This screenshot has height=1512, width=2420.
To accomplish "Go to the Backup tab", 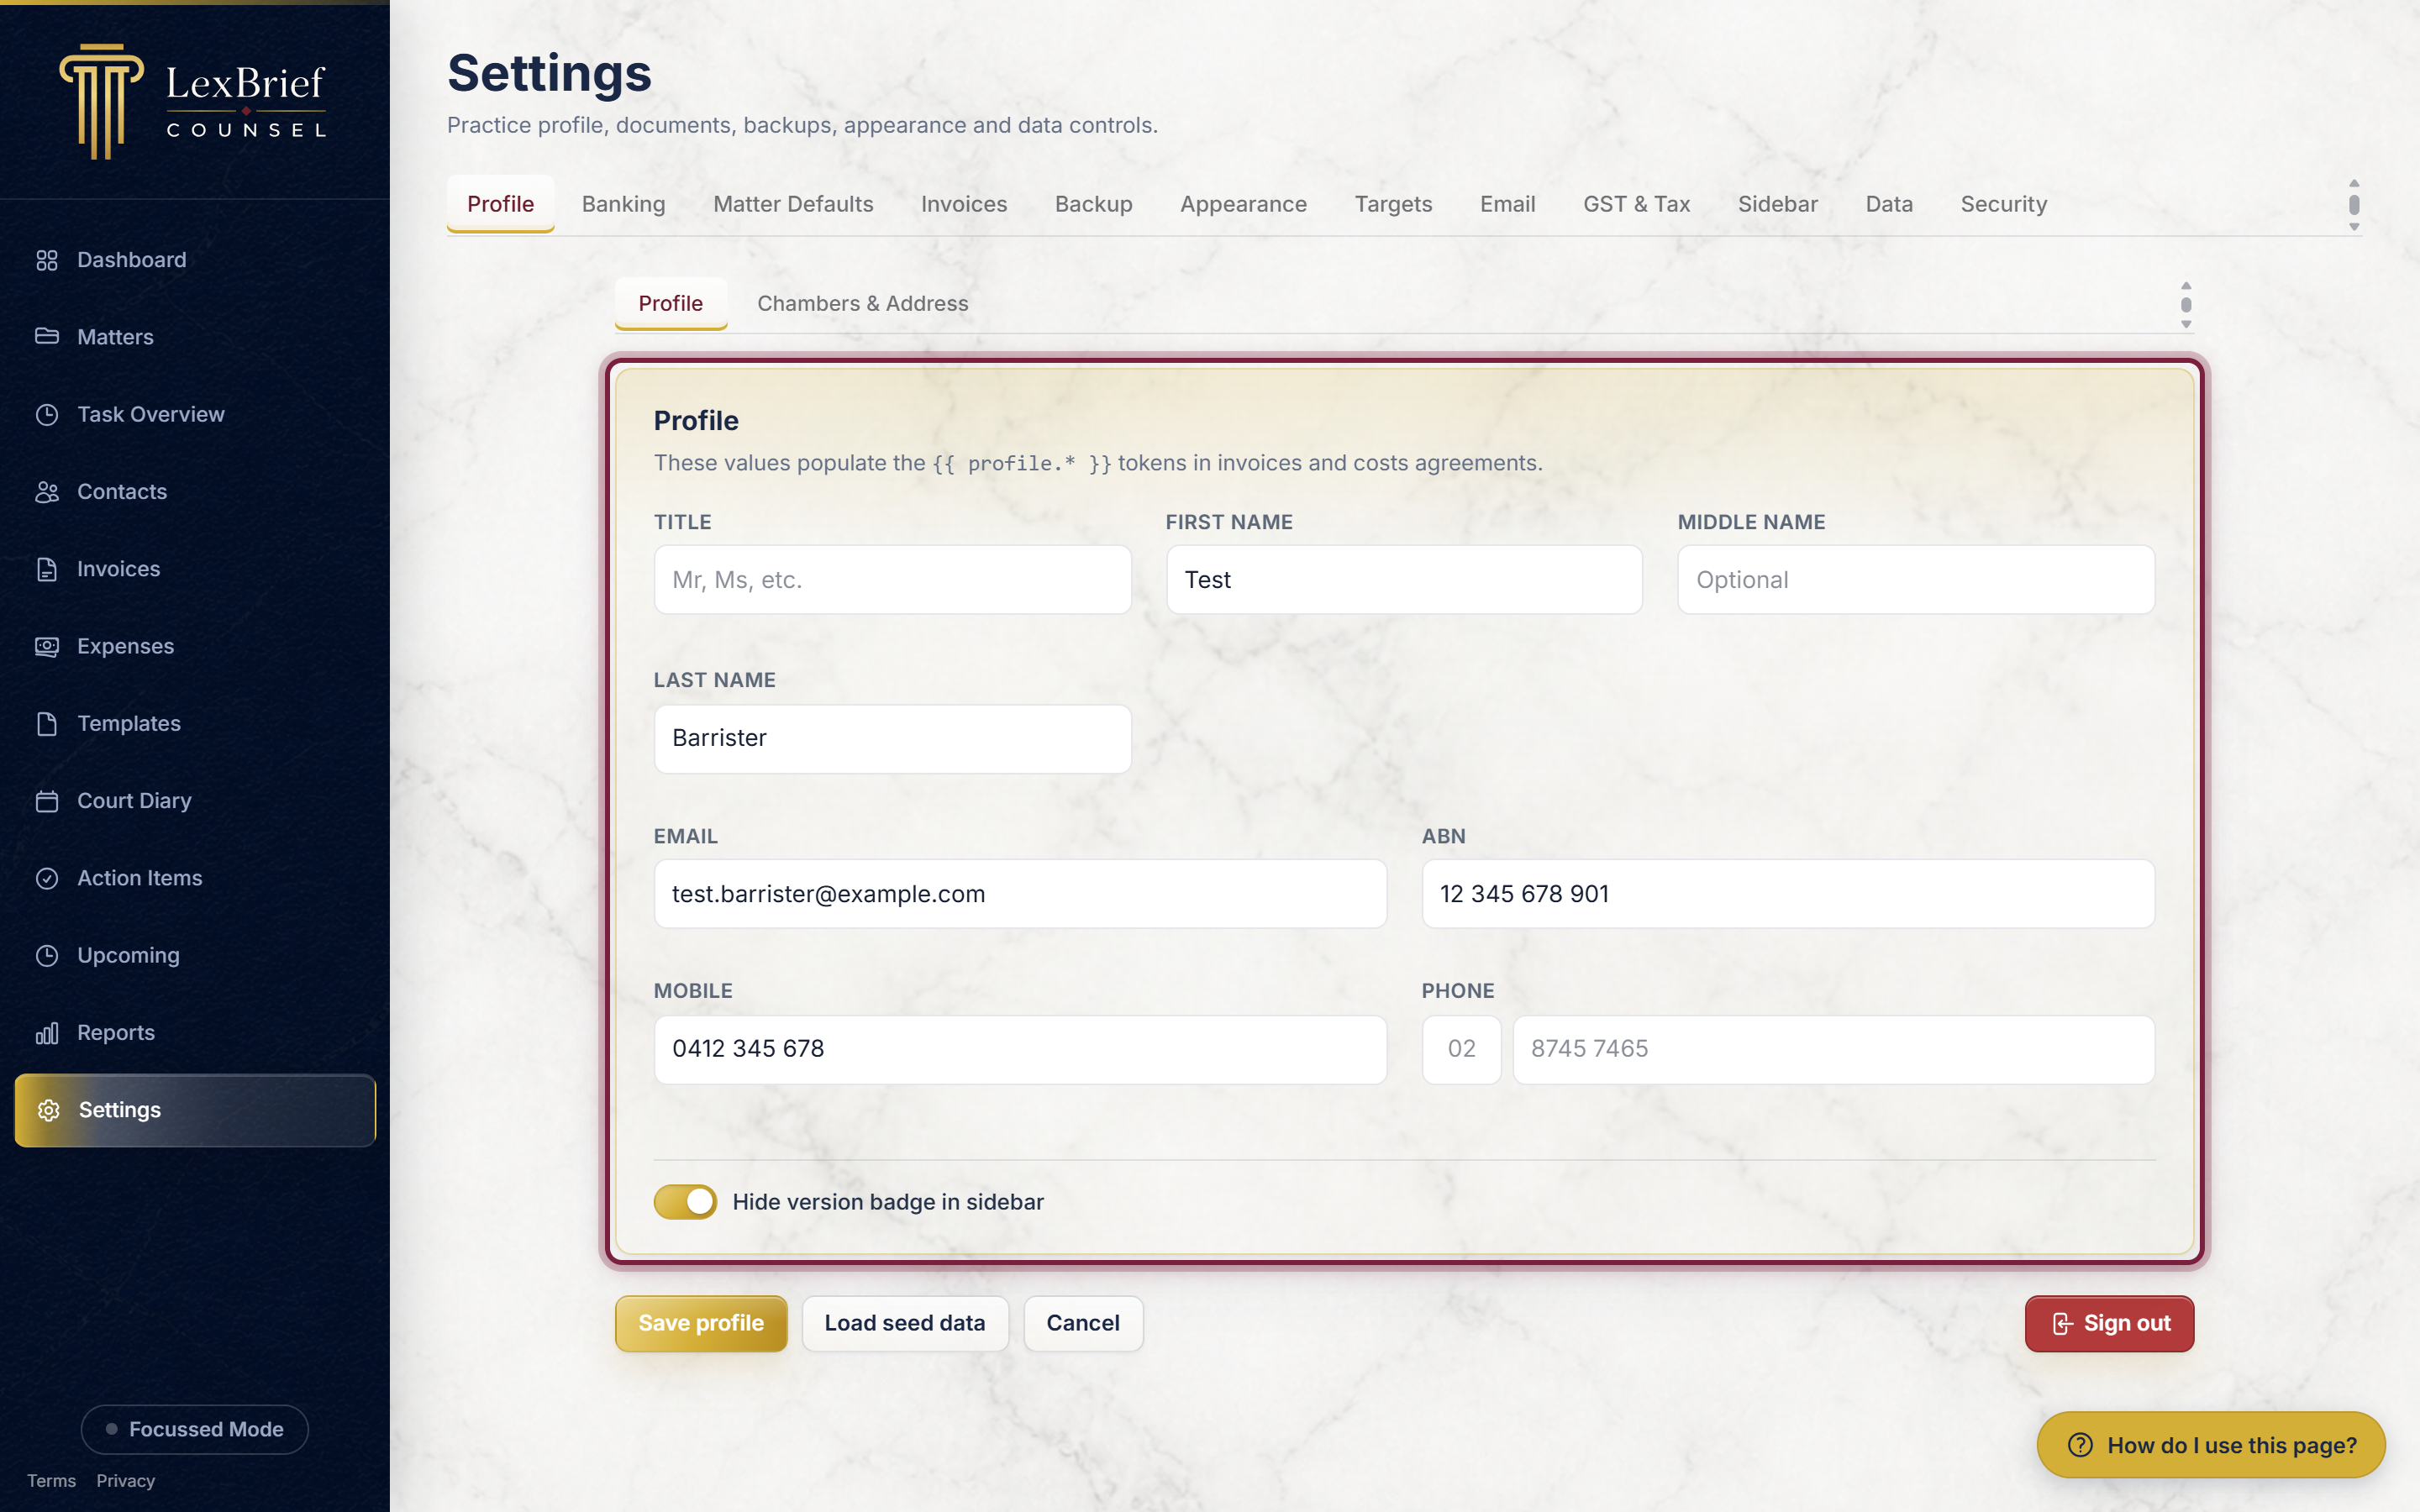I will (1094, 204).
